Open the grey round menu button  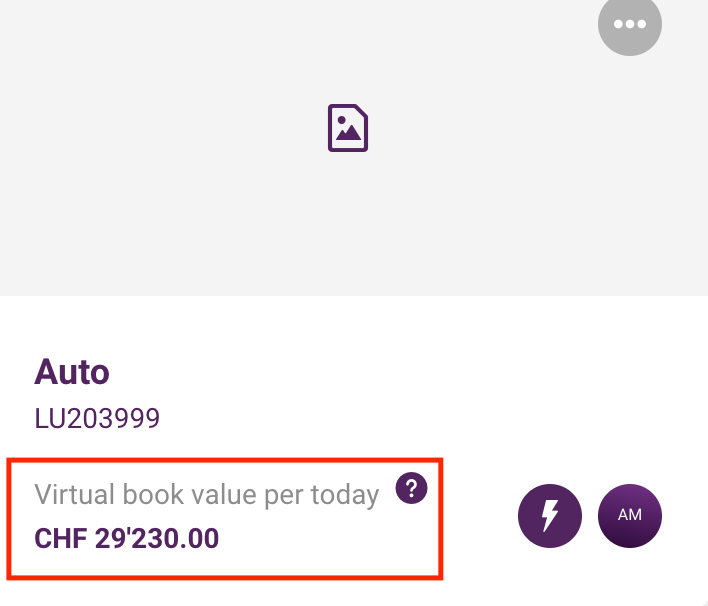click(x=629, y=23)
